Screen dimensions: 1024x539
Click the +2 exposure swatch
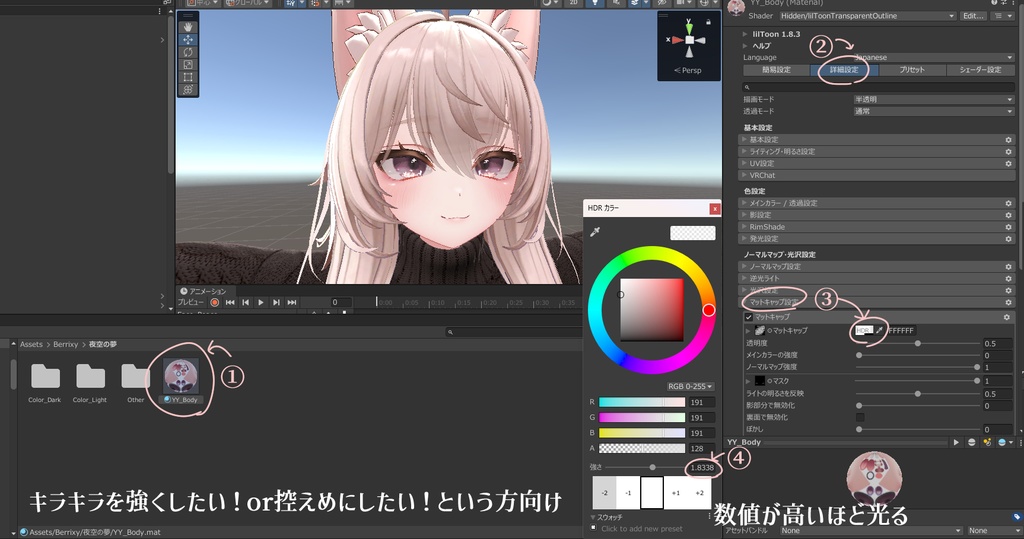[699, 493]
